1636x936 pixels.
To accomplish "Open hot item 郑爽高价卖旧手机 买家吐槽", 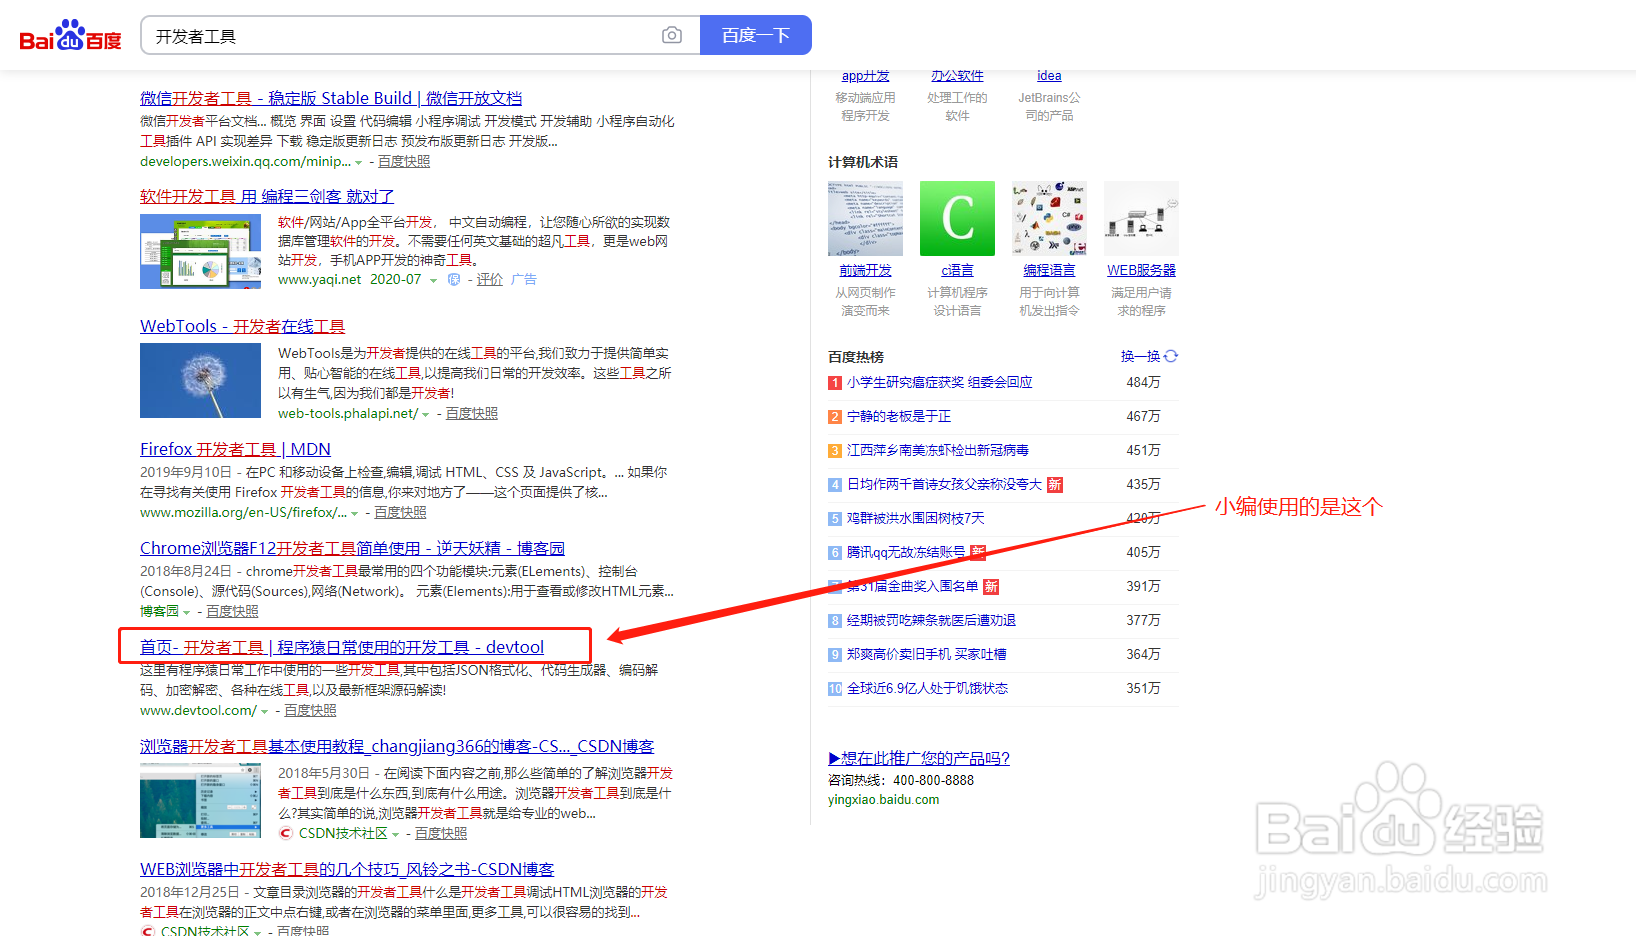I will (927, 654).
